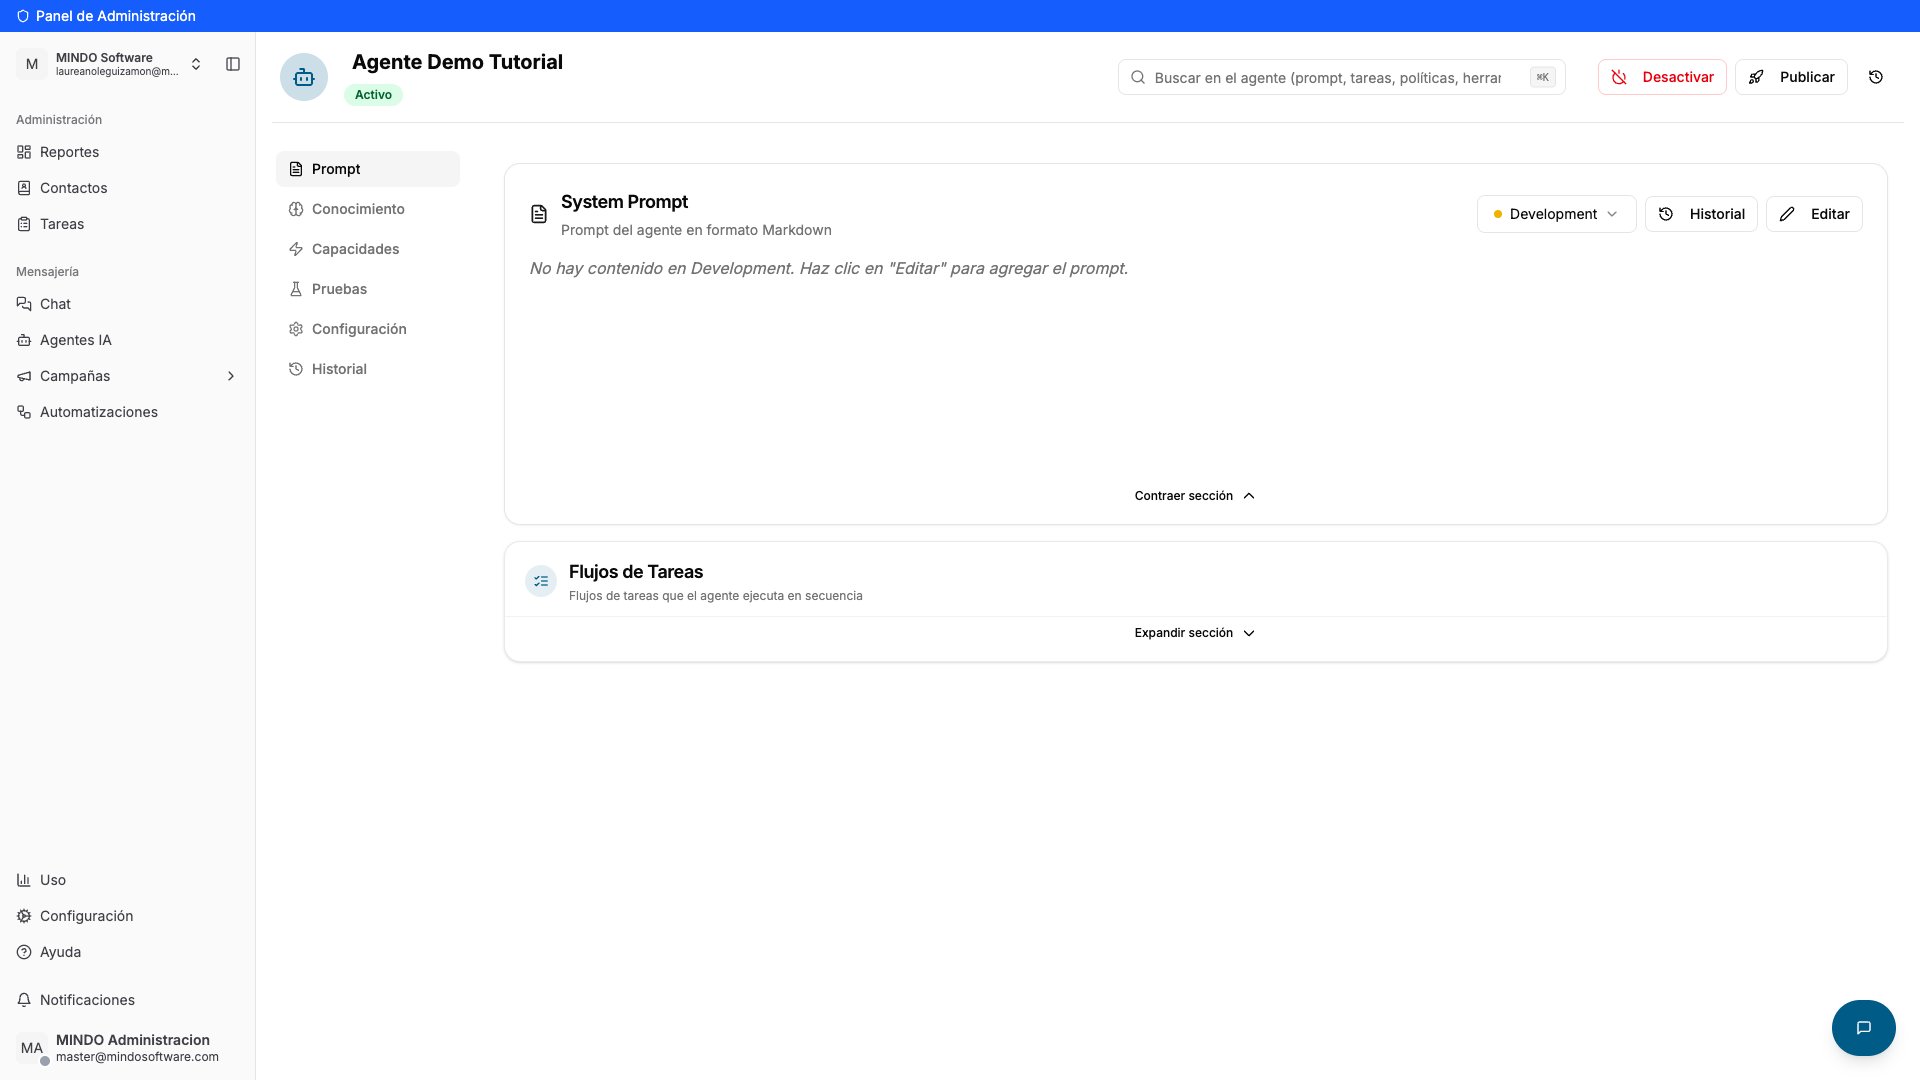
Task: Expand the Campañas submenu chevron
Action: [231, 376]
